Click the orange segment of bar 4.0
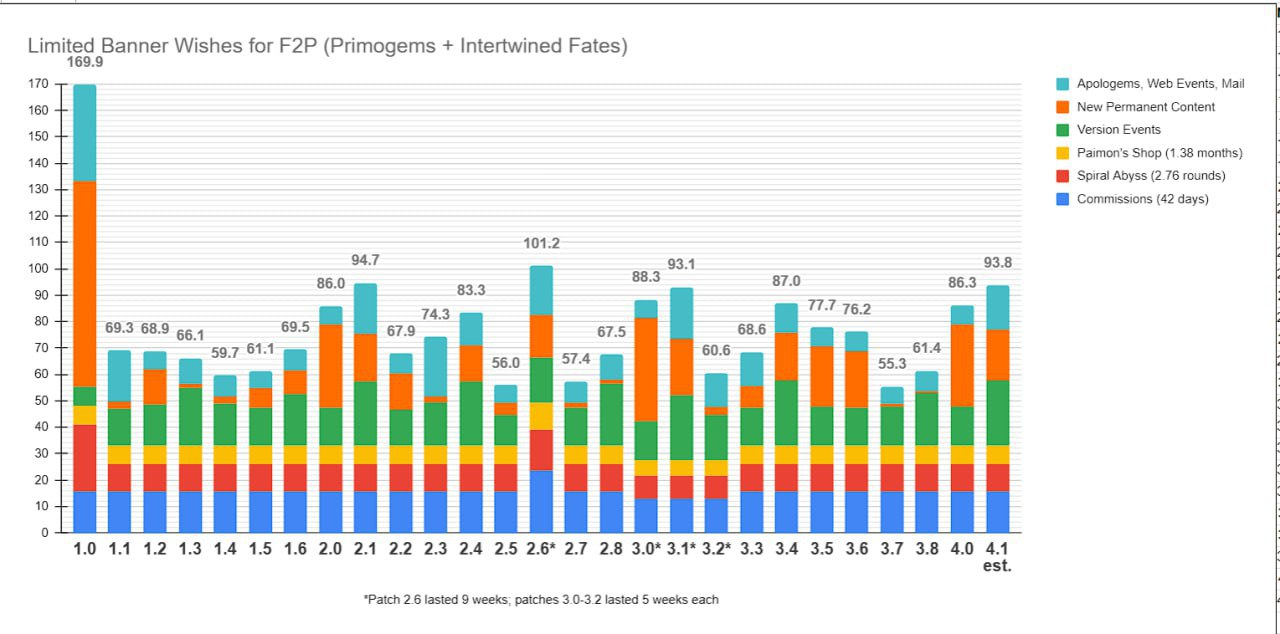This screenshot has height=634, width=1280. 961,366
